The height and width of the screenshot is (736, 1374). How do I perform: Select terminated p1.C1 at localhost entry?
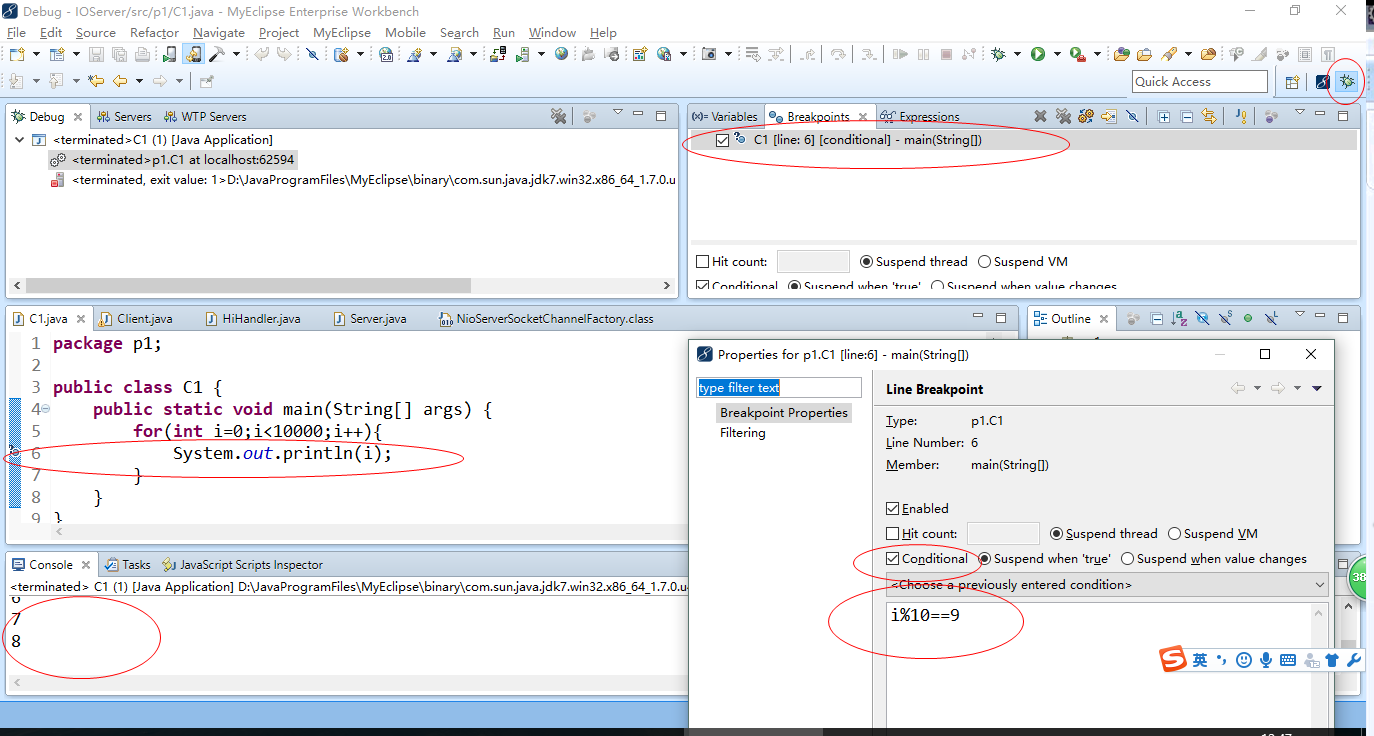173,160
